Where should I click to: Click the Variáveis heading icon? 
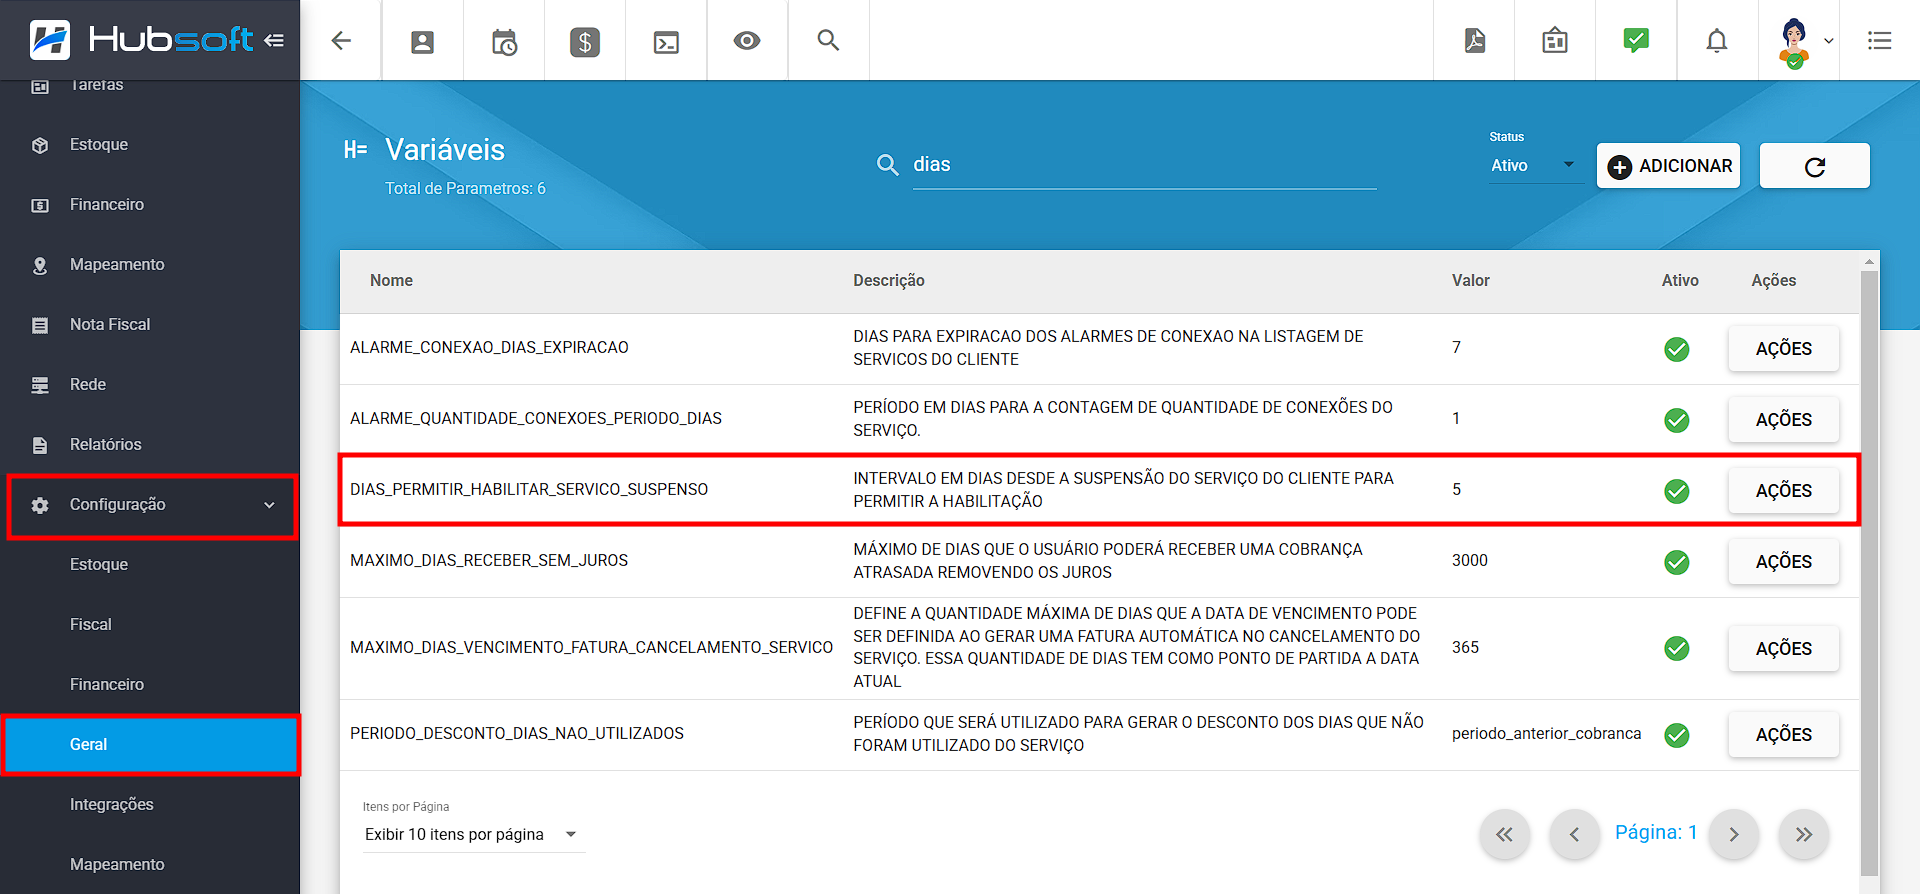coord(356,150)
